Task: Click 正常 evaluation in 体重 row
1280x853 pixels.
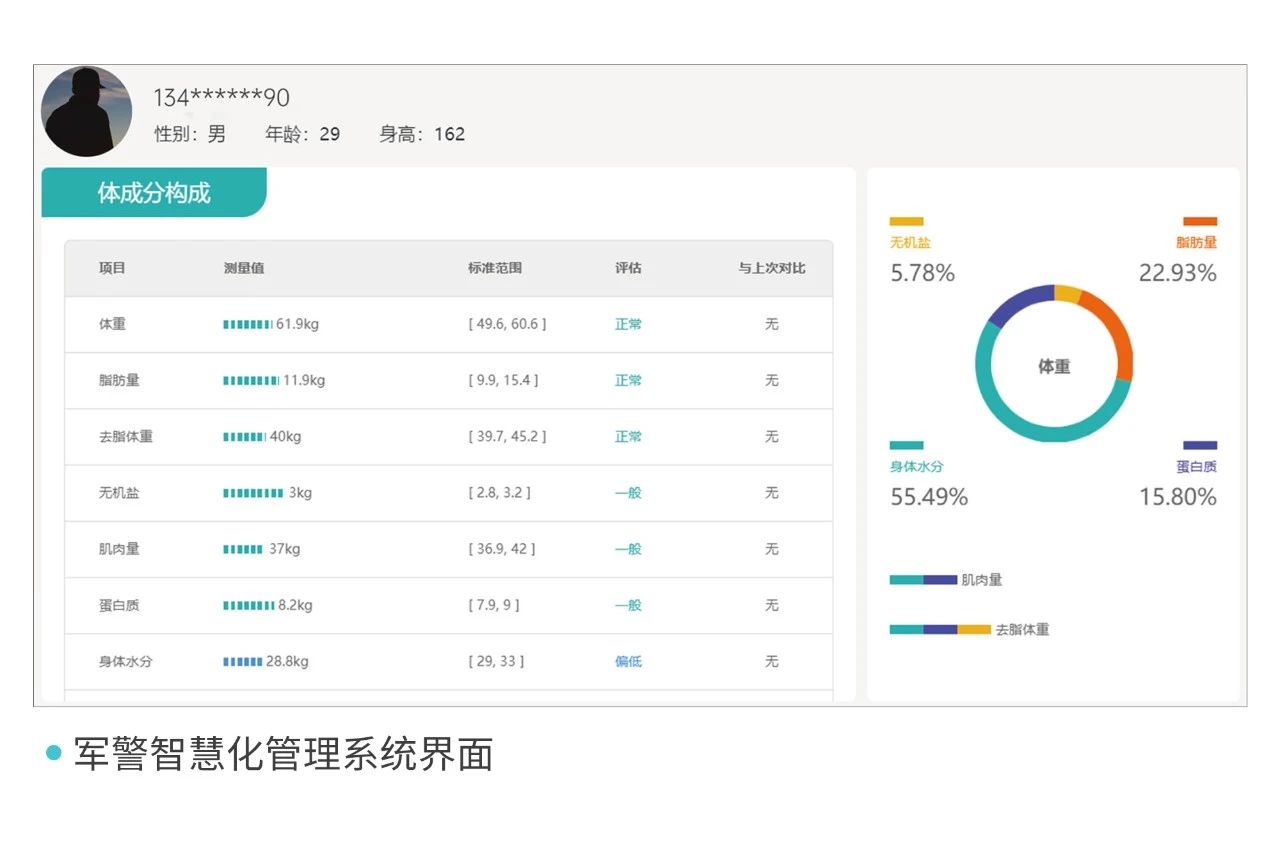Action: [628, 324]
